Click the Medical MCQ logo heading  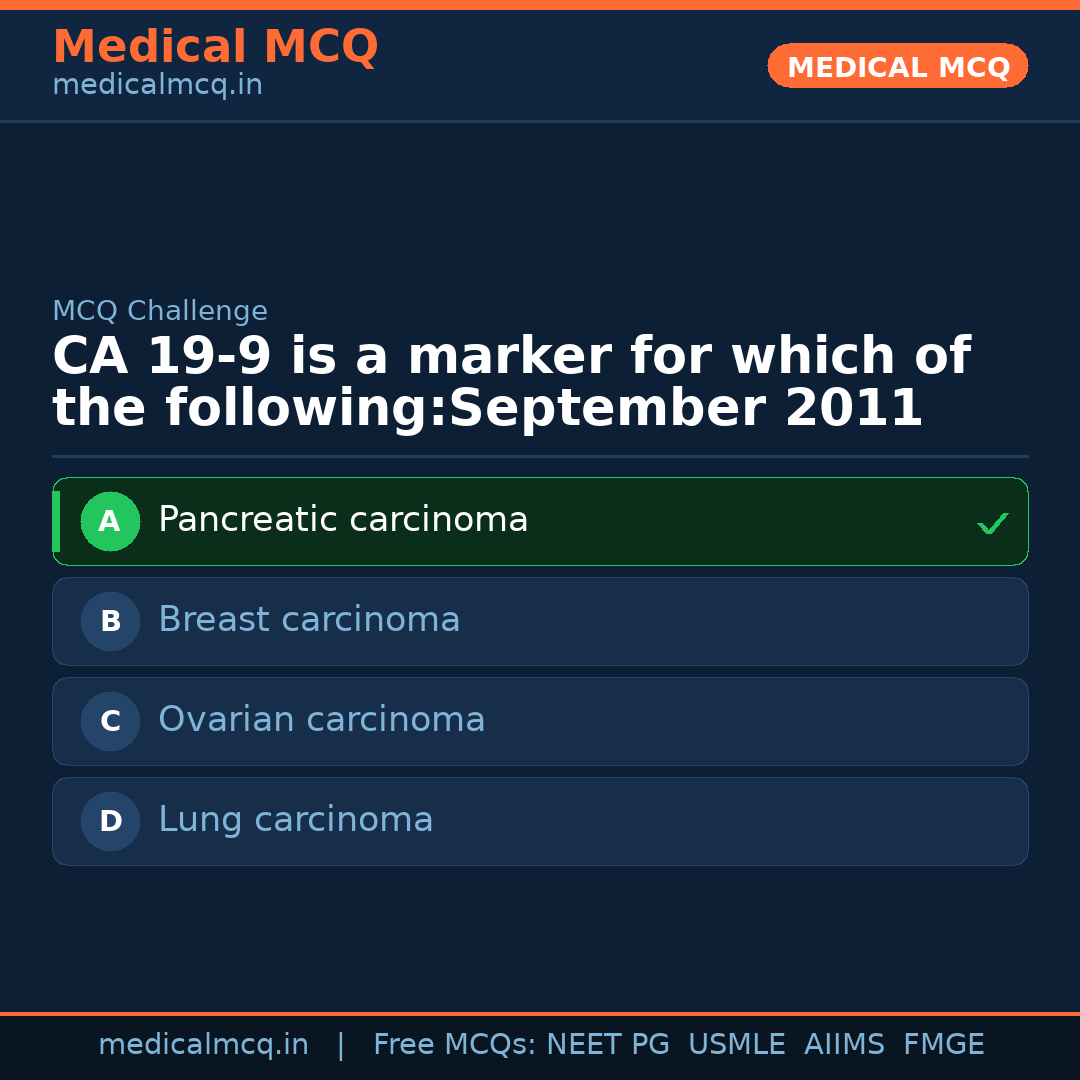[215, 47]
